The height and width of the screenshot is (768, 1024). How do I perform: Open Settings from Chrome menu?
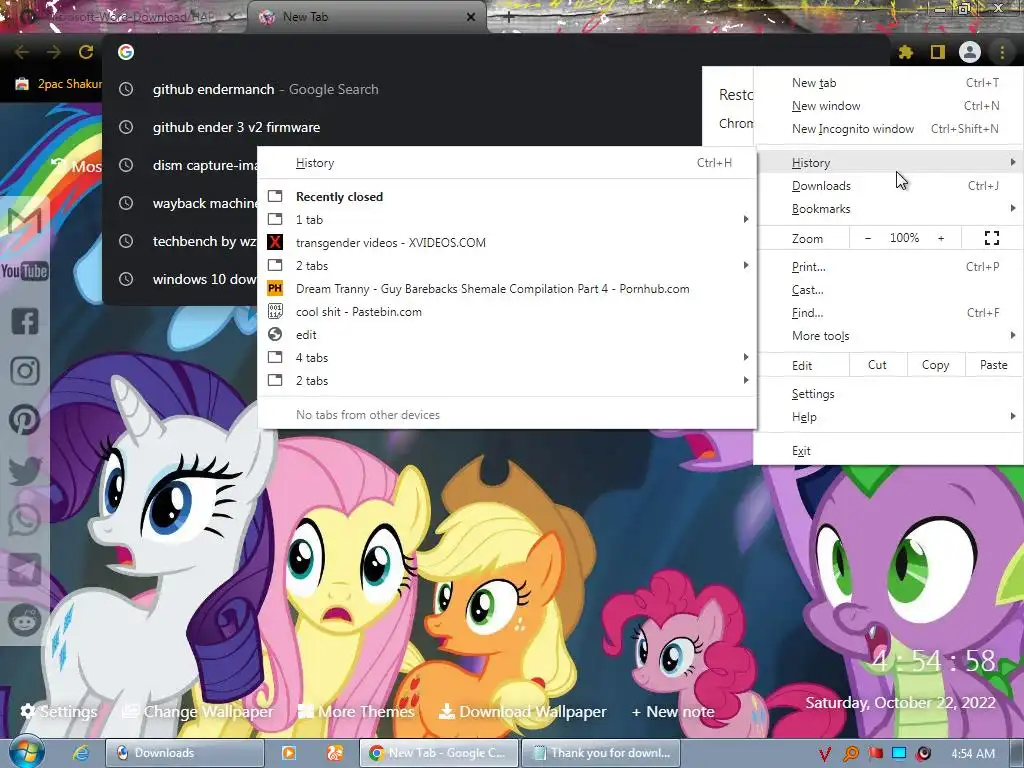(888, 394)
